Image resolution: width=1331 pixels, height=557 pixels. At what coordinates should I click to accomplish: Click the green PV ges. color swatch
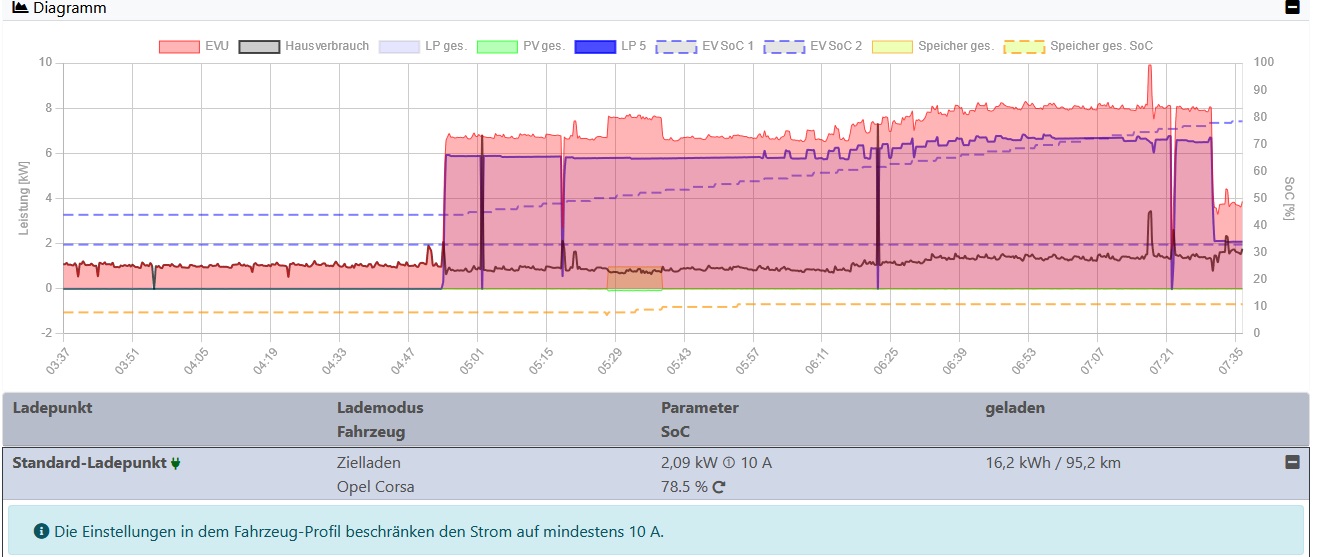tap(497, 46)
